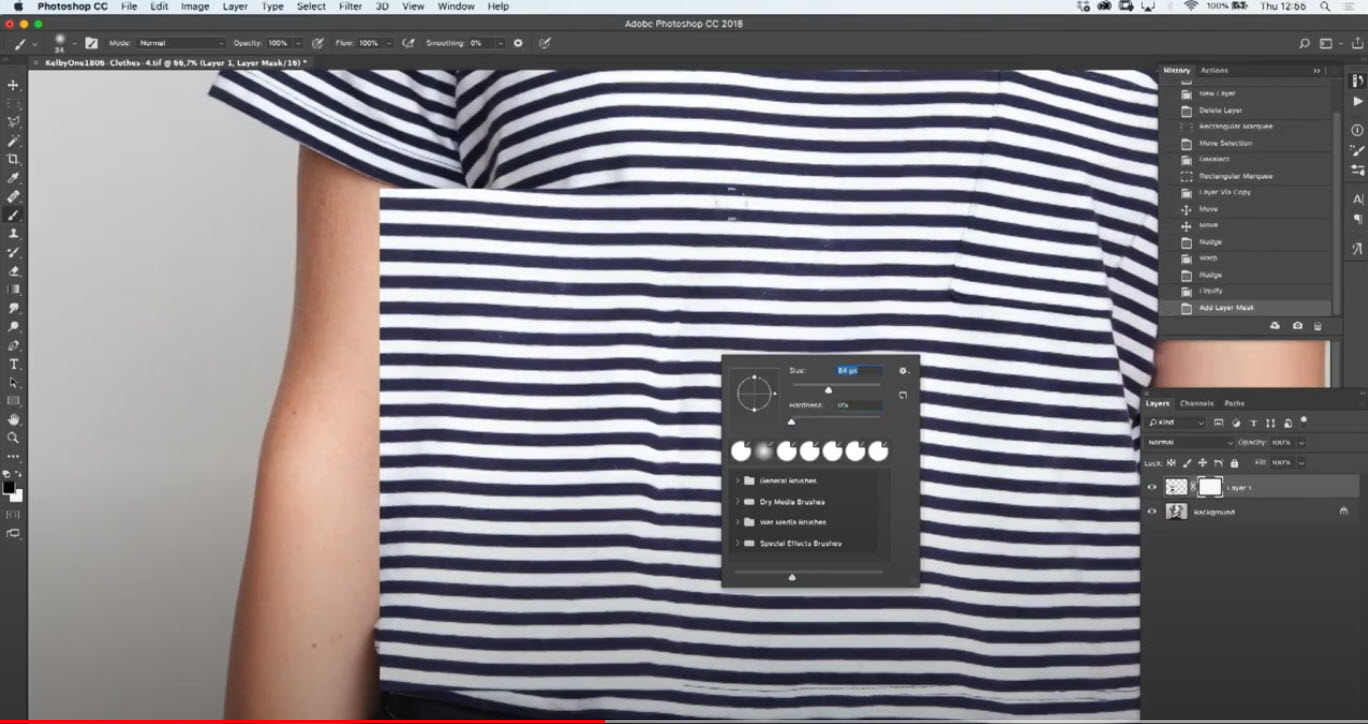Image resolution: width=1368 pixels, height=724 pixels.
Task: Open the Edit Toolbar three-dots menu
Action: [x=13, y=456]
